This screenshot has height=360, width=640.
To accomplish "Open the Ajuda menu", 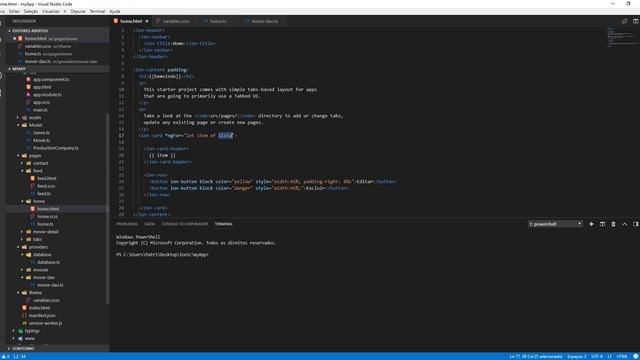I will click(115, 11).
